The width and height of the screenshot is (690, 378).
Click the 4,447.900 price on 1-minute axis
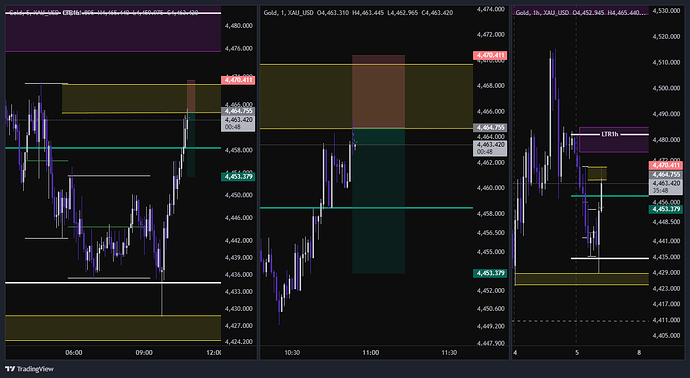click(x=490, y=343)
